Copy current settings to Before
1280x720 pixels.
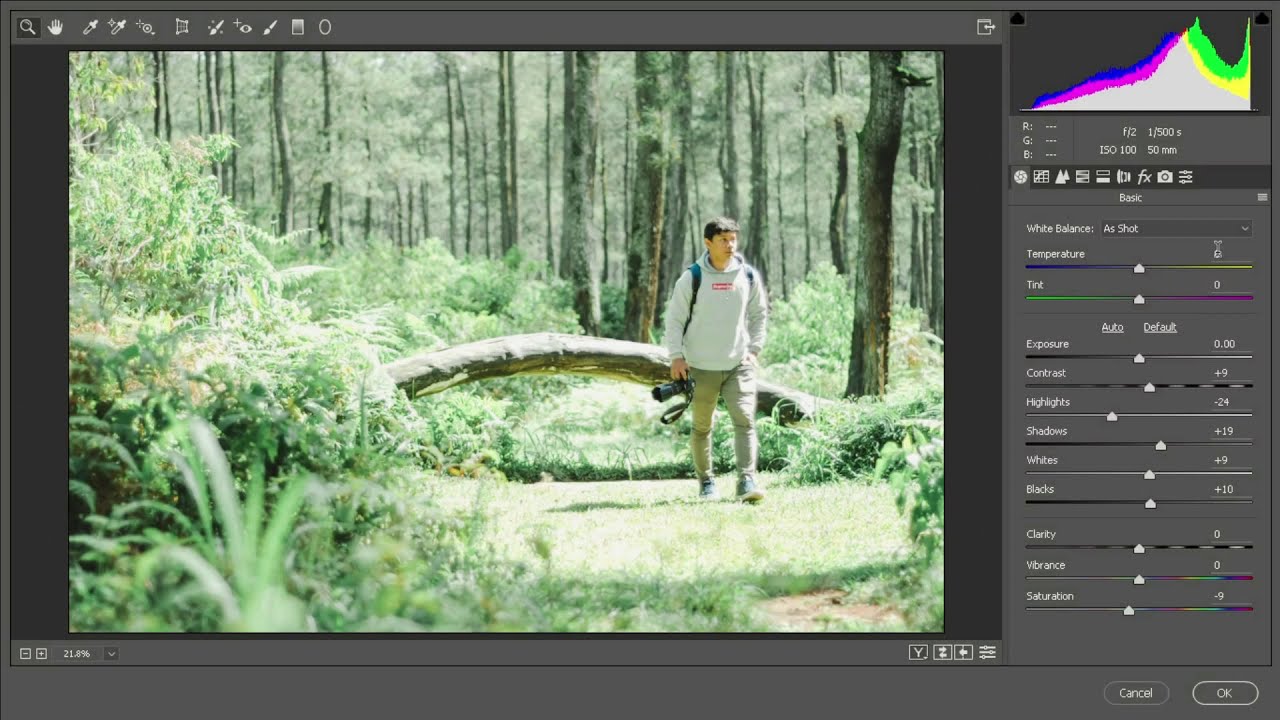tap(964, 653)
